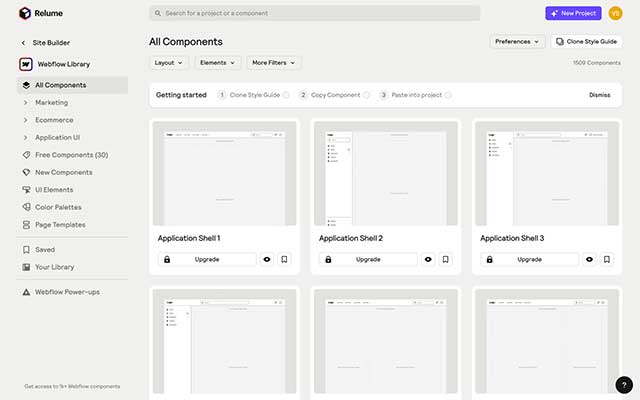Preview Application Shell 1 with eye icon
Screen dimensions: 640x400
point(267,259)
